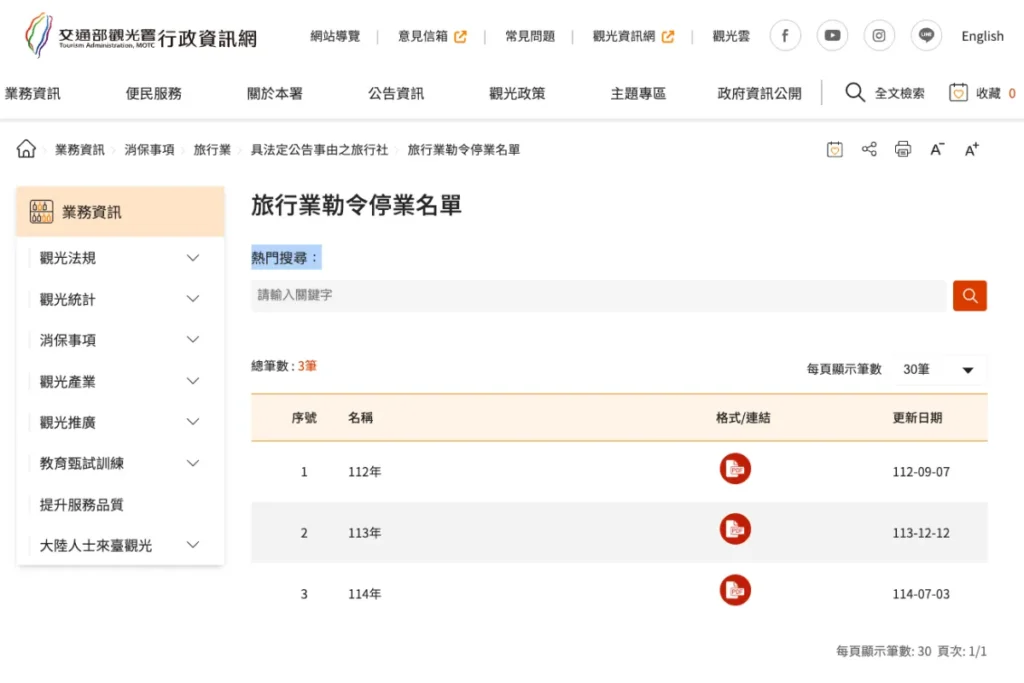
Task: Expand 大陸人士來臺觀光 in sidebar
Action: pyautogui.click(x=193, y=545)
